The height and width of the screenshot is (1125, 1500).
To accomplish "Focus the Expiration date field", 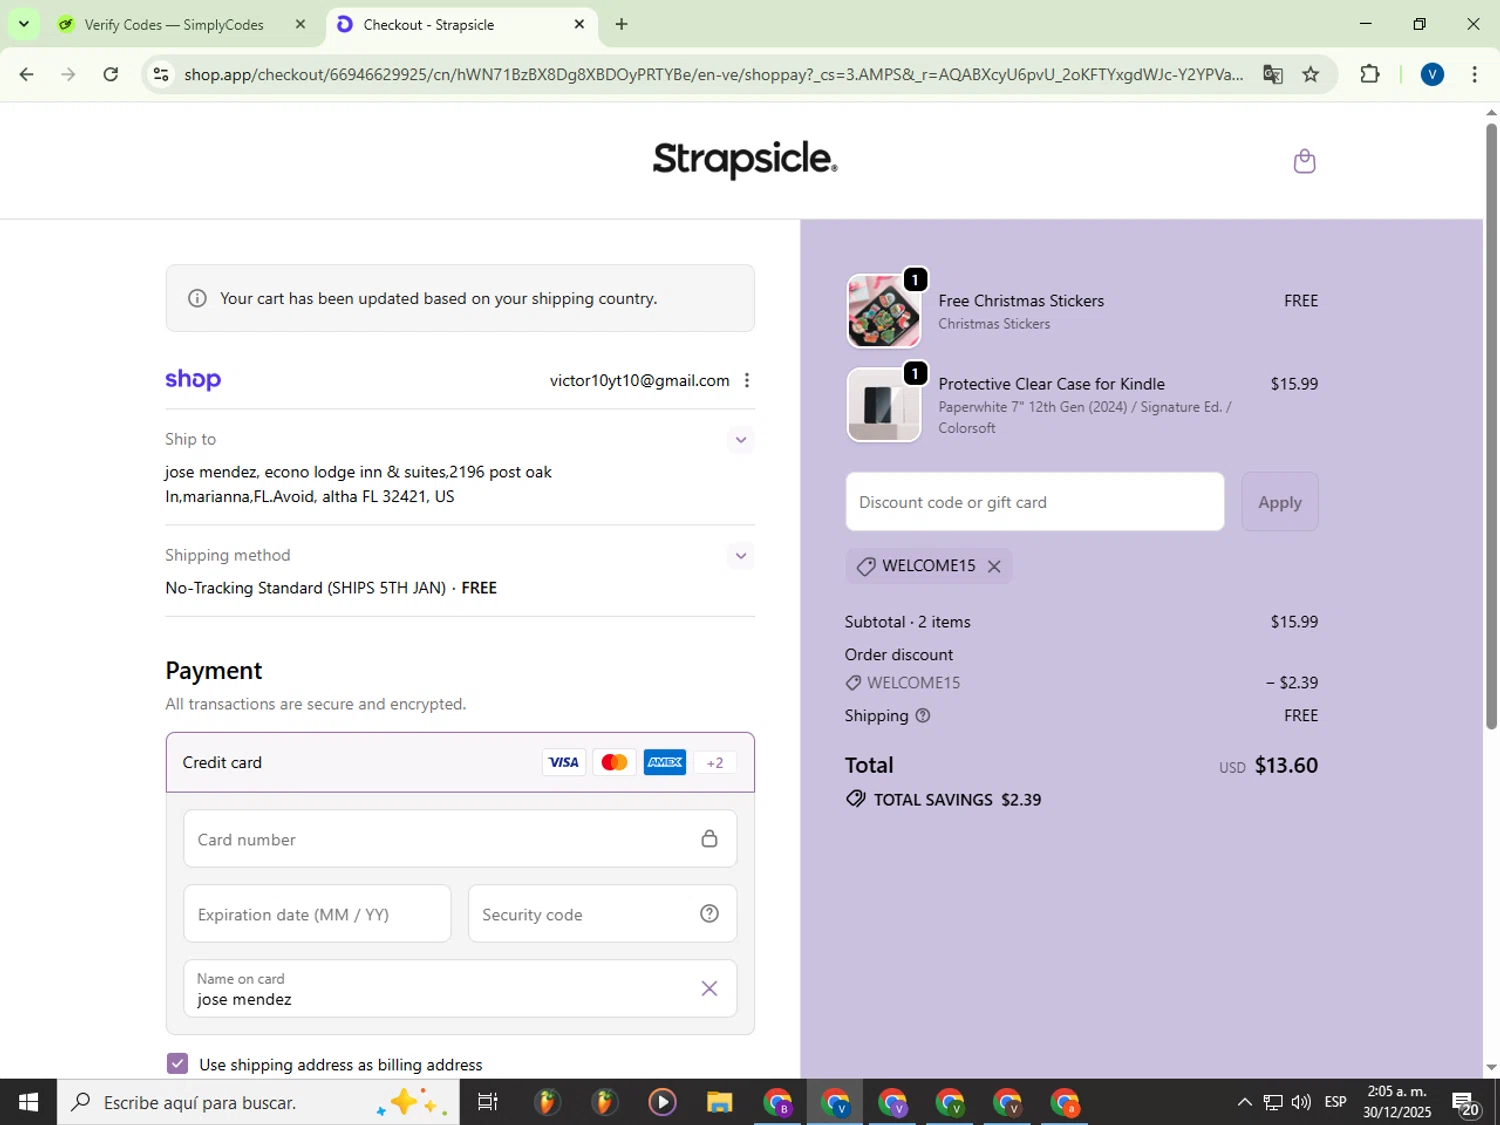I will tap(317, 913).
